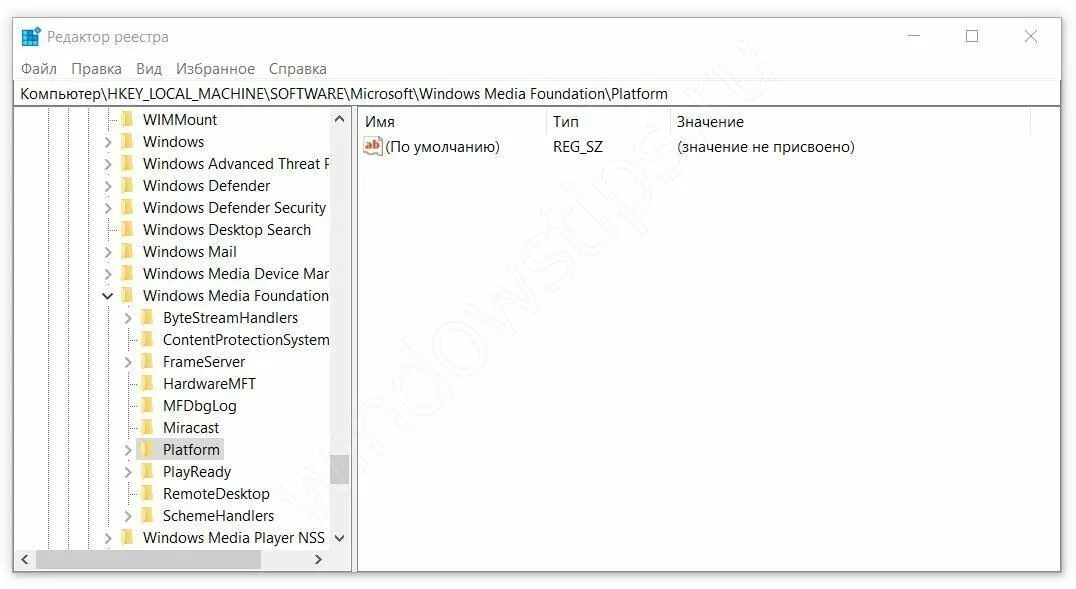Open the Избранное menu
Viewport: 1076px width, 589px height.
point(215,69)
